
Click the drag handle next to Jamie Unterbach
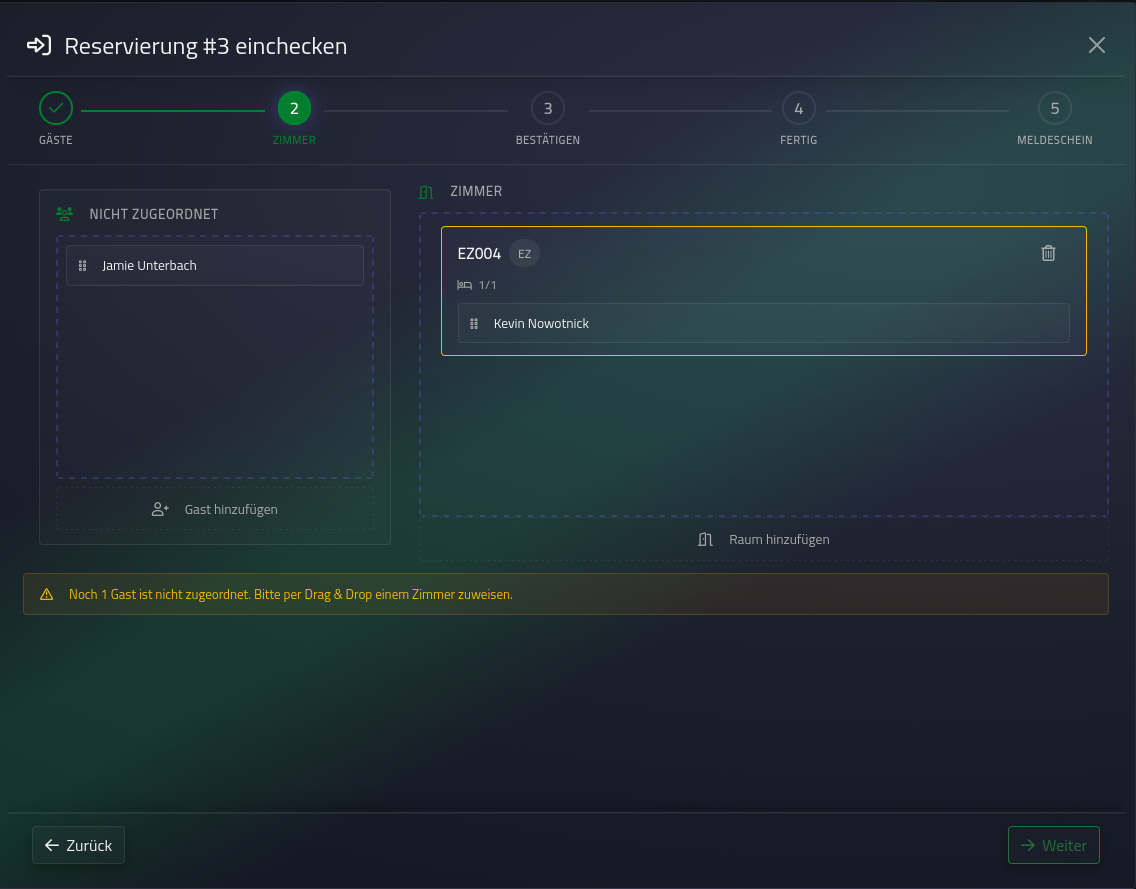tap(83, 266)
